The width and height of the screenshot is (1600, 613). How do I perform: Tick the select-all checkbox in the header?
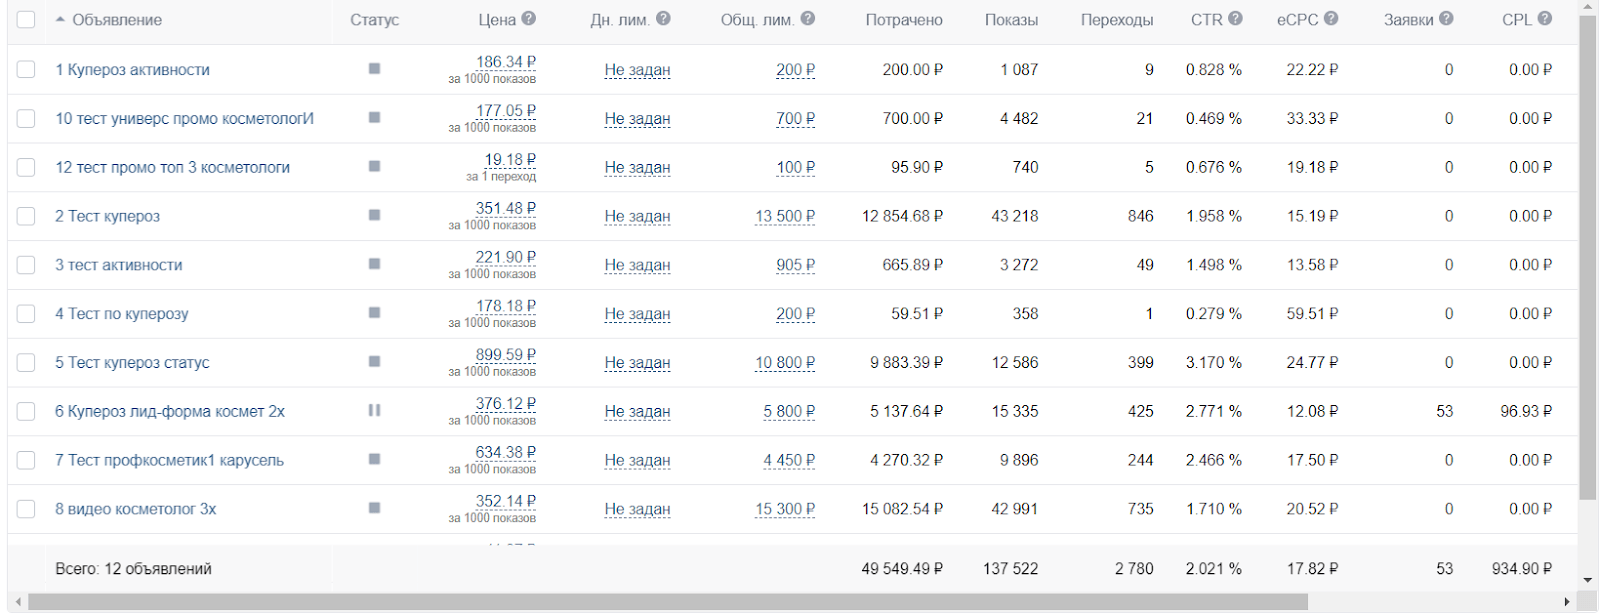tap(26, 20)
